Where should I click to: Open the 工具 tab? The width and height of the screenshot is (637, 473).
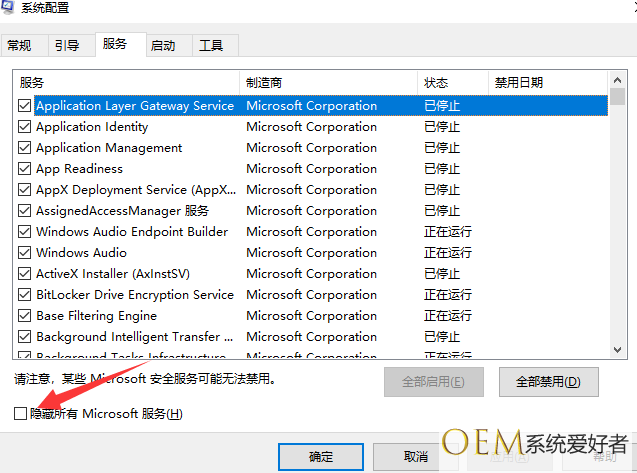tap(211, 45)
